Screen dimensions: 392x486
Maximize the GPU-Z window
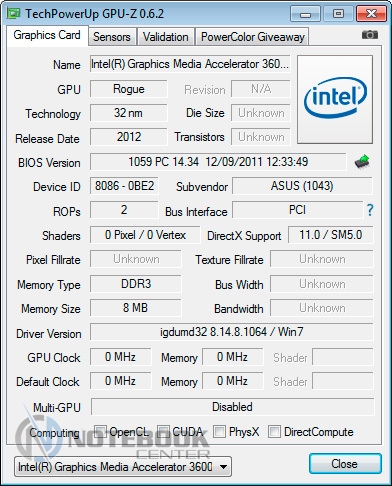338,14
